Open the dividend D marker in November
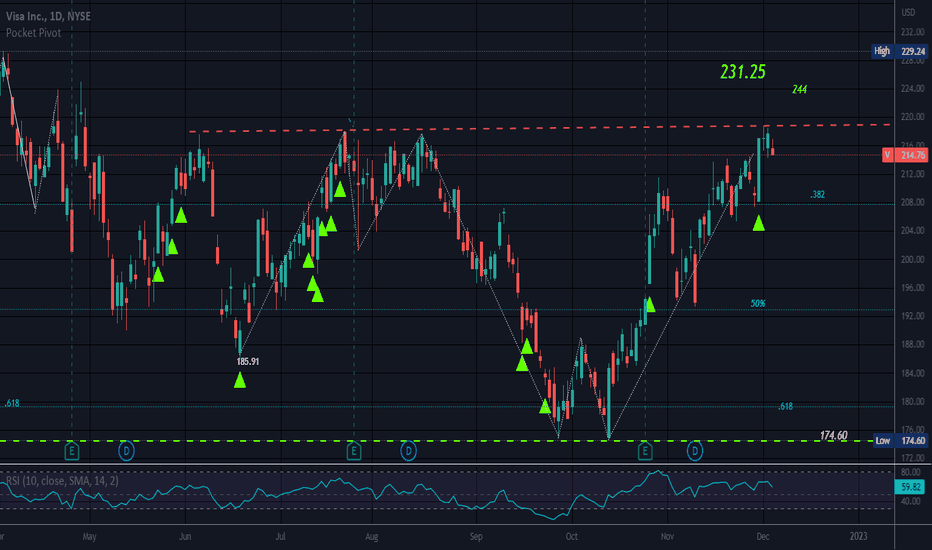Screen dimensions: 932x550 (x=695, y=451)
